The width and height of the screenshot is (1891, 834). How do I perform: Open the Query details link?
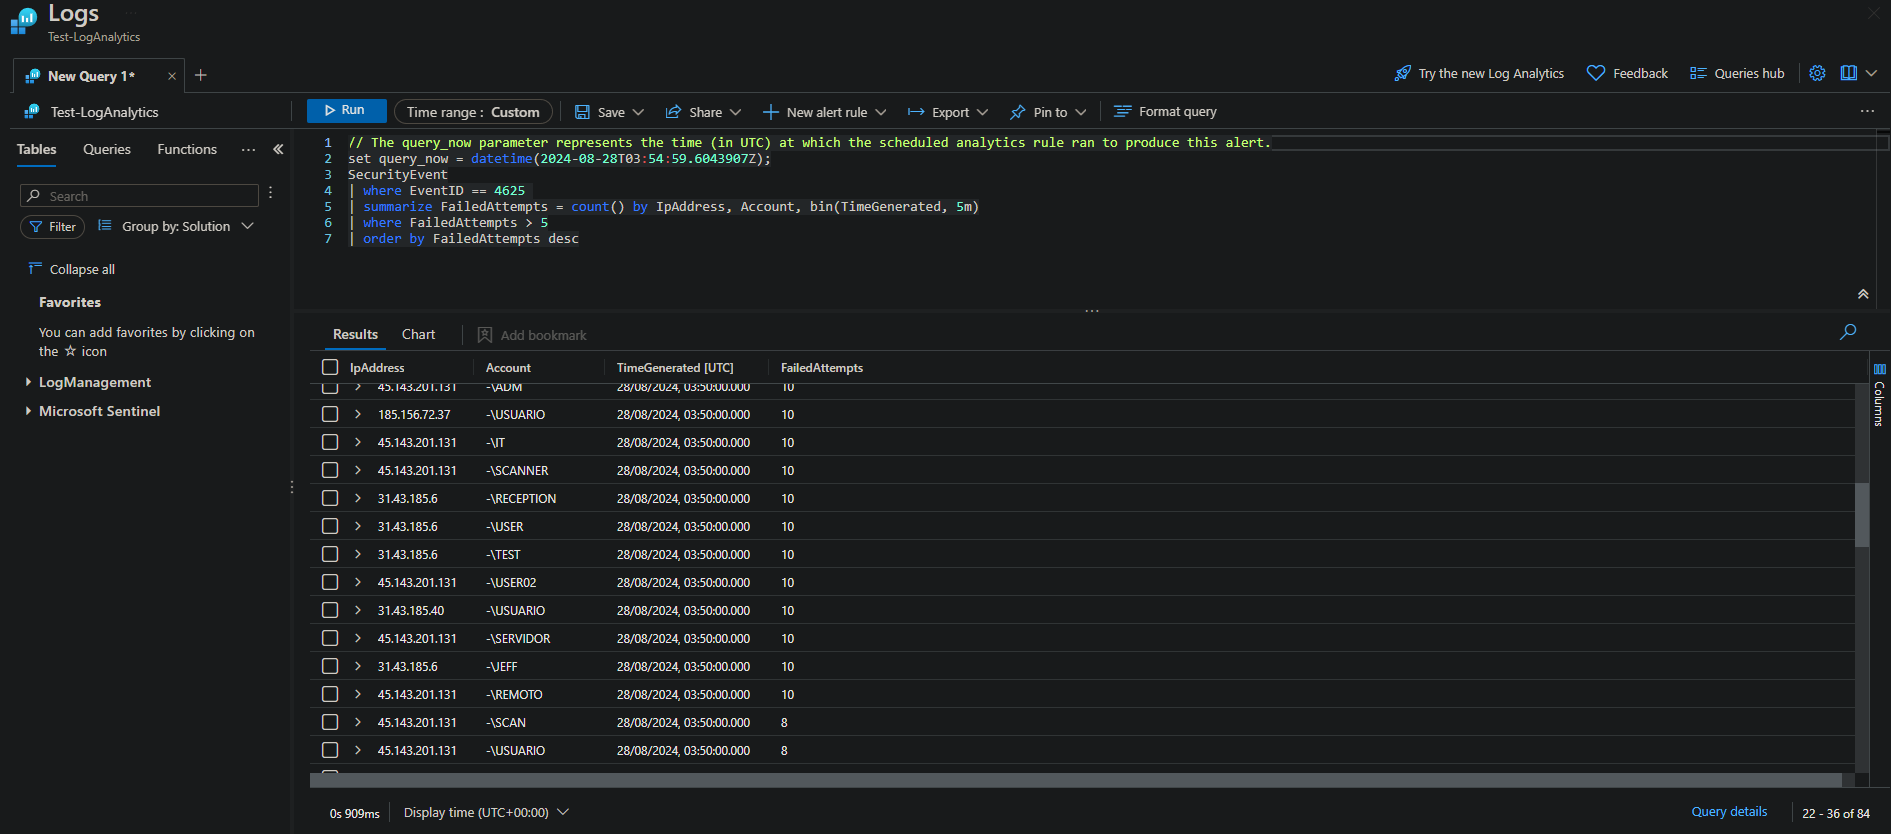pos(1729,812)
